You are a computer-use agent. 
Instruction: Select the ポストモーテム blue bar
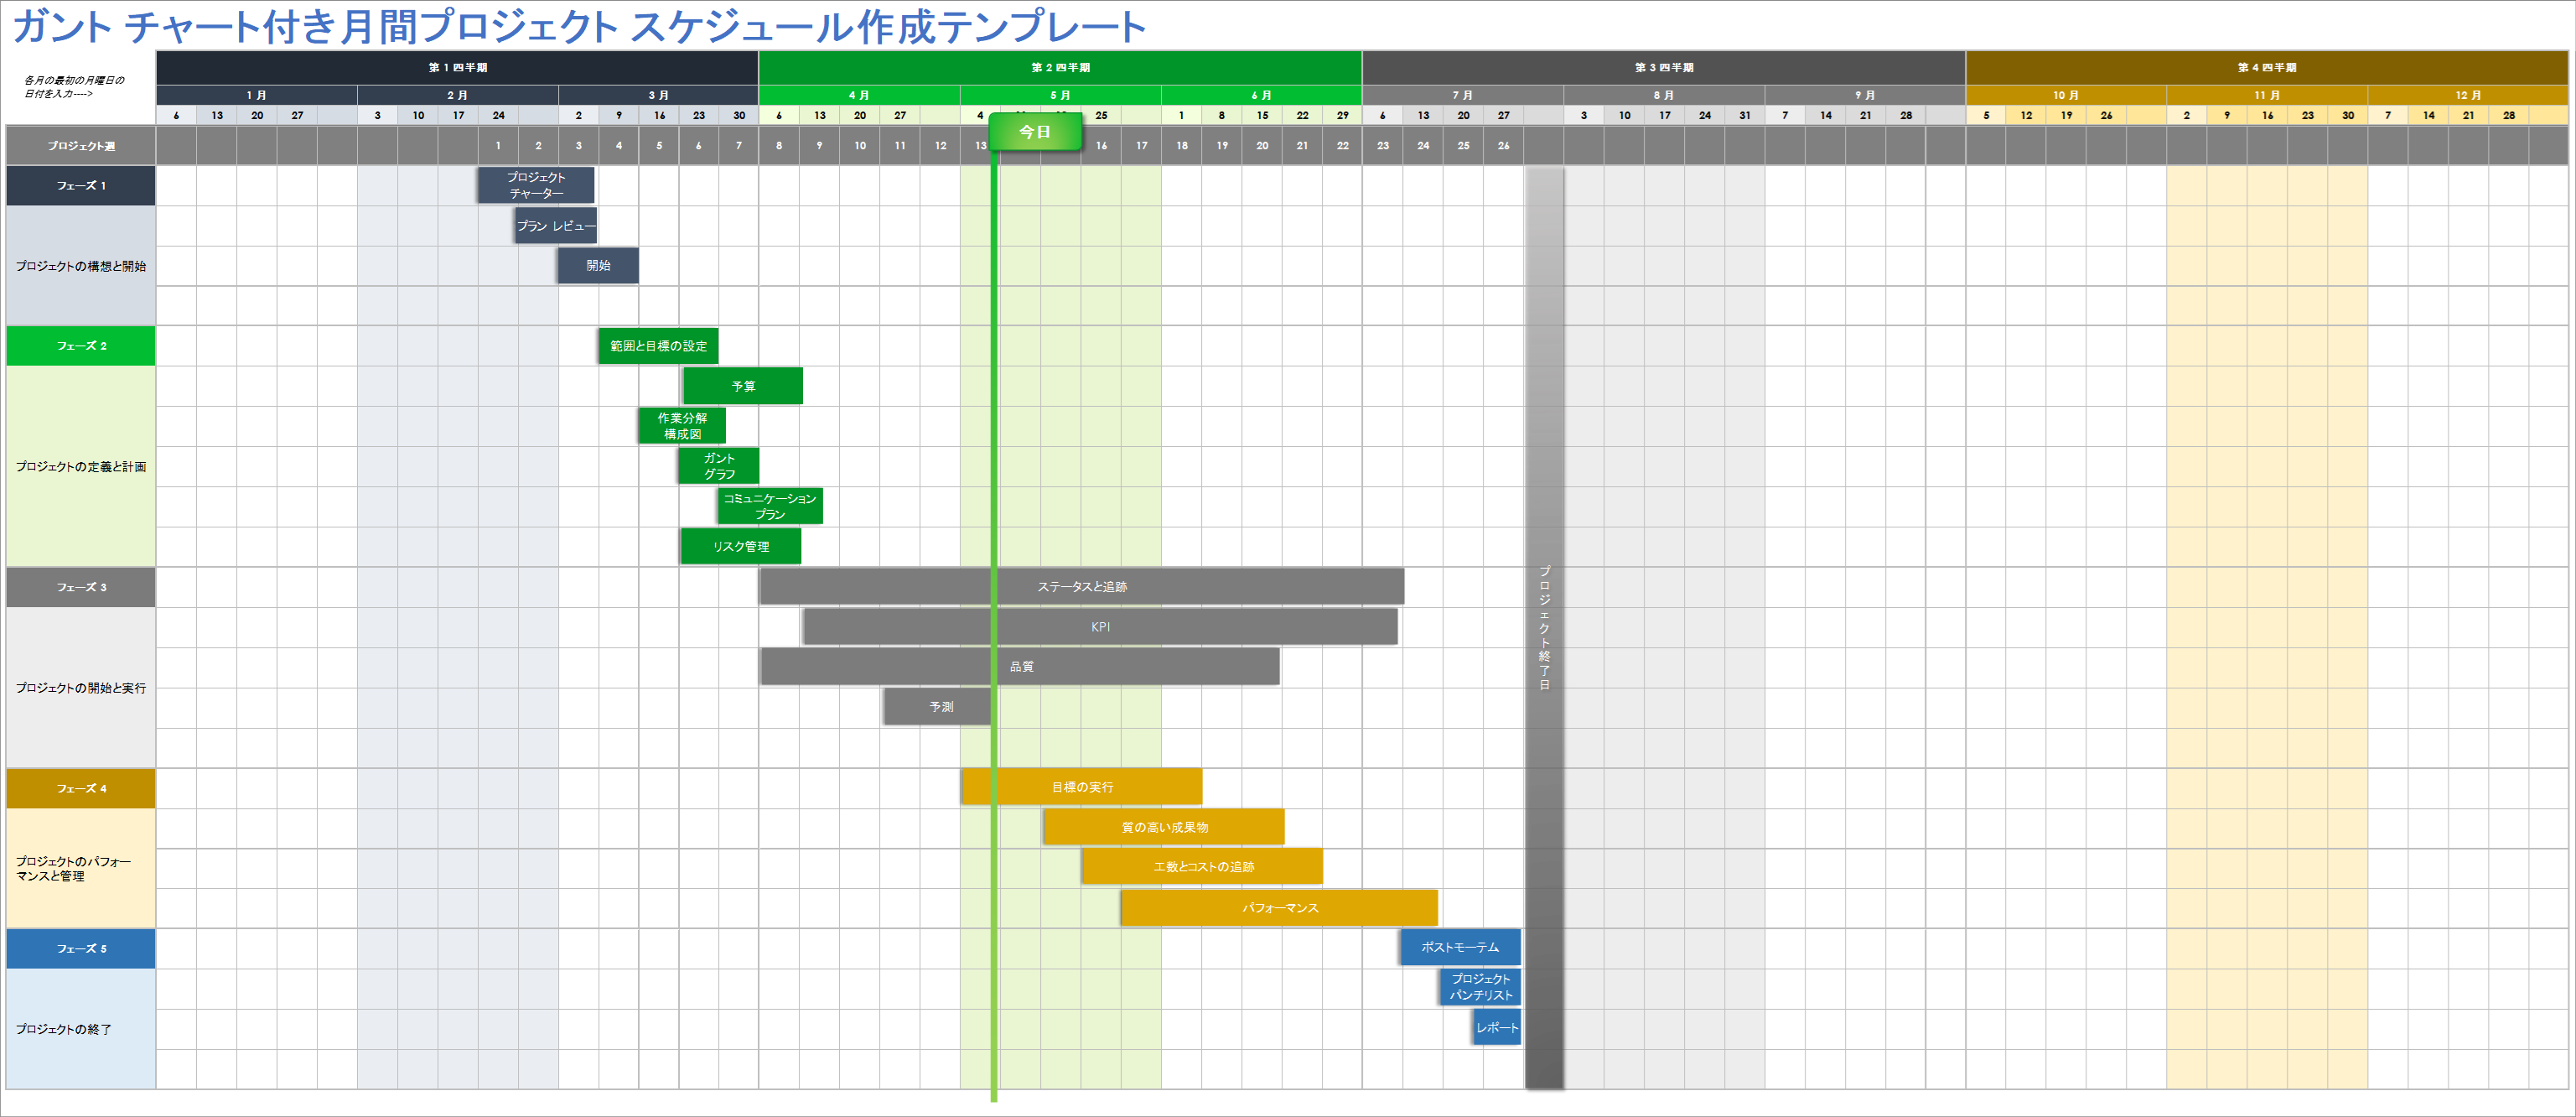tap(1460, 947)
